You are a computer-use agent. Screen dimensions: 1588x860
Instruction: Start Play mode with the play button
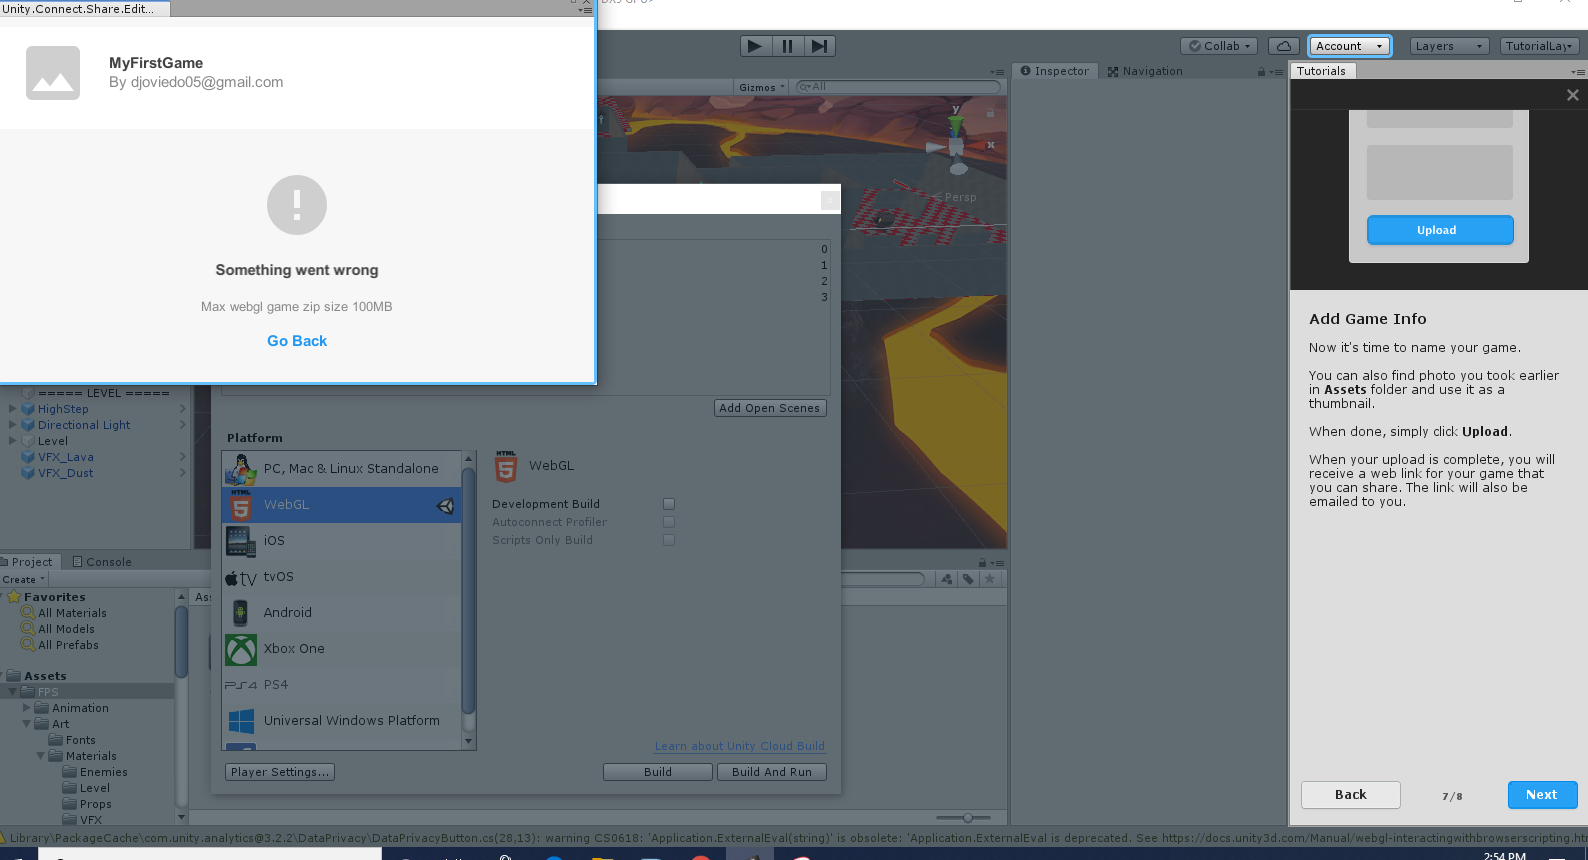pos(755,46)
